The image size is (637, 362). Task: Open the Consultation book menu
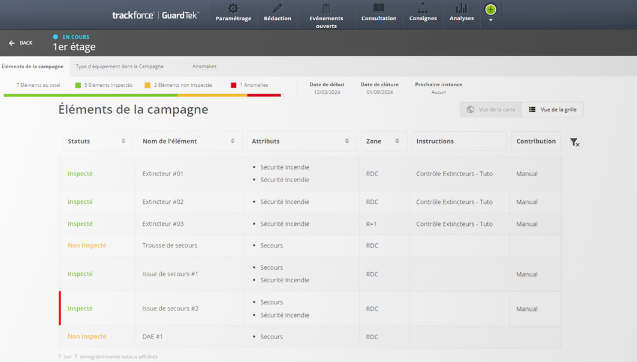tap(379, 13)
